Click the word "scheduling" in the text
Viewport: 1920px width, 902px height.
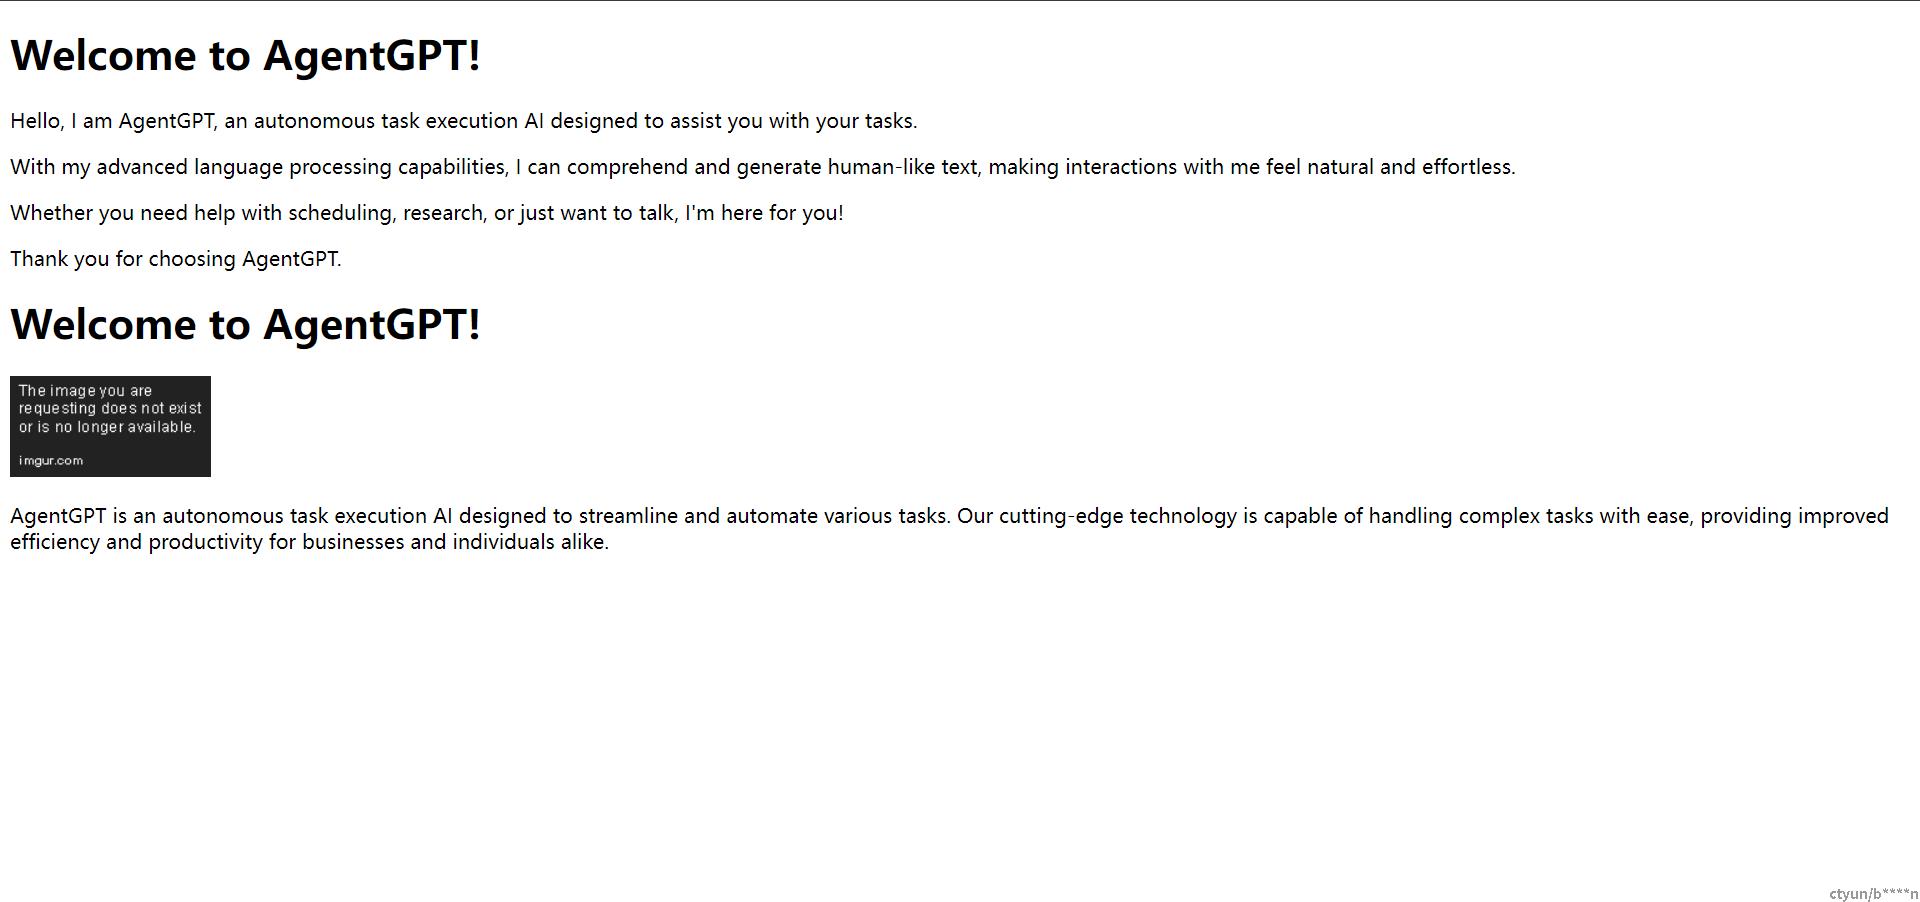pyautogui.click(x=340, y=213)
